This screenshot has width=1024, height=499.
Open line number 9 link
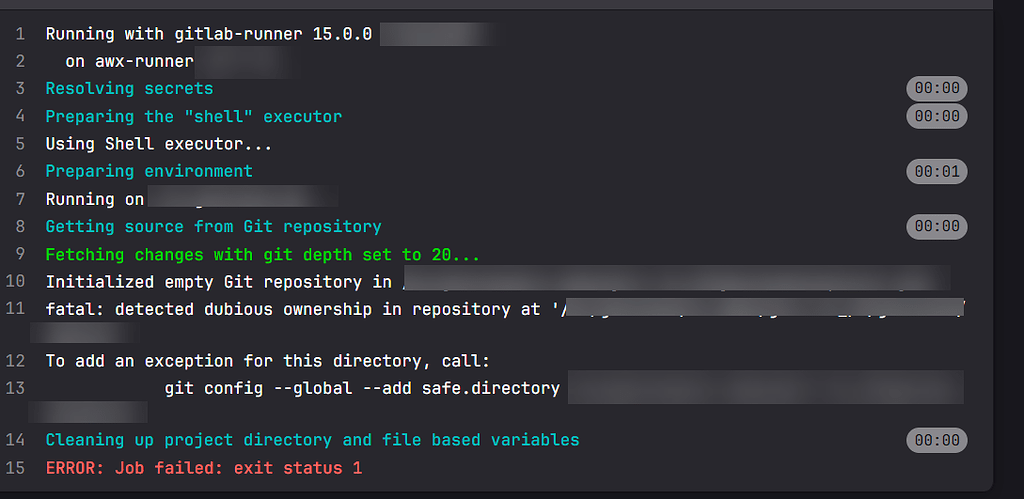coord(20,254)
